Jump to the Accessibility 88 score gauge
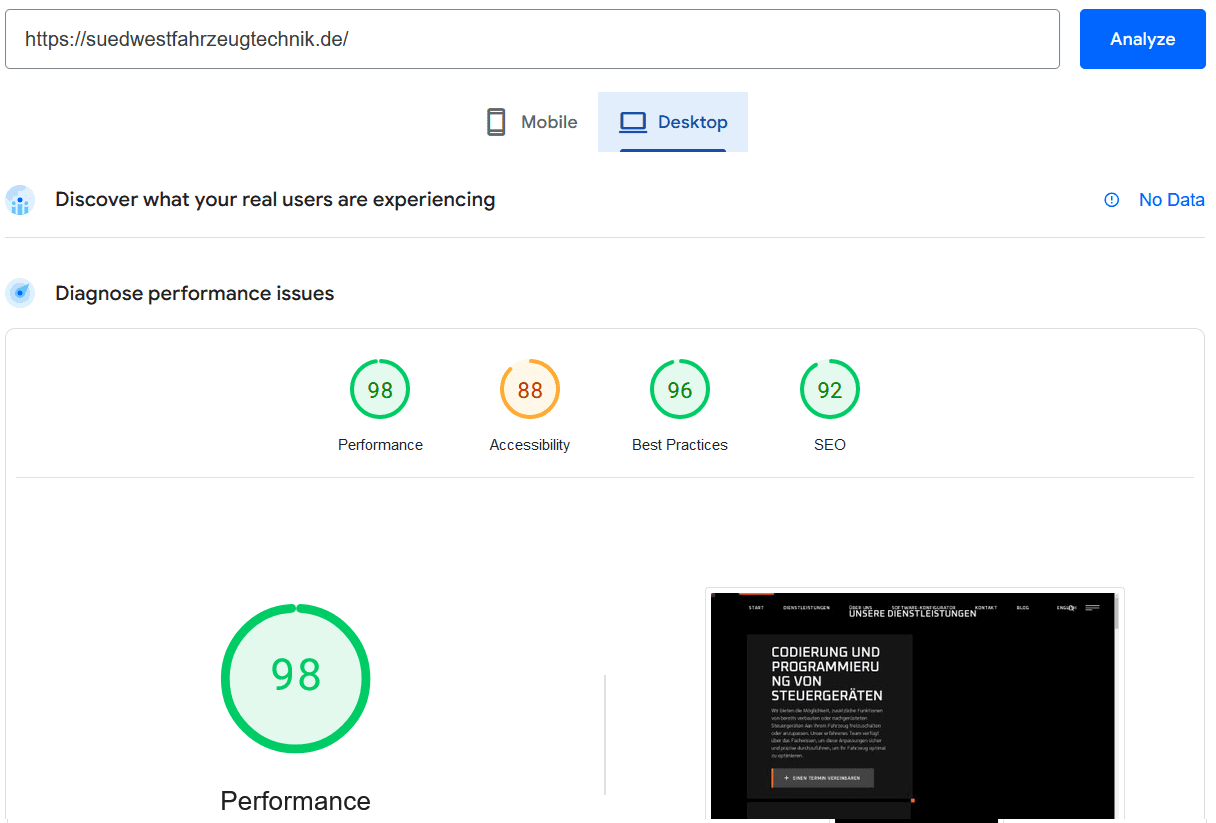Screen dimensions: 1216x823 click(530, 389)
